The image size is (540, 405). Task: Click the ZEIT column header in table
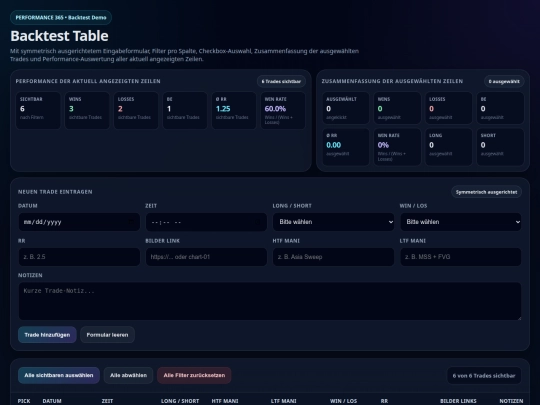pos(107,401)
